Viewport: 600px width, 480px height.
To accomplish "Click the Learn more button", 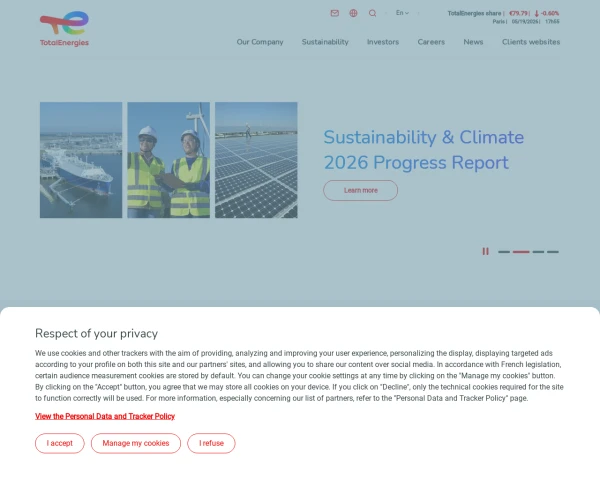I will tap(360, 190).
